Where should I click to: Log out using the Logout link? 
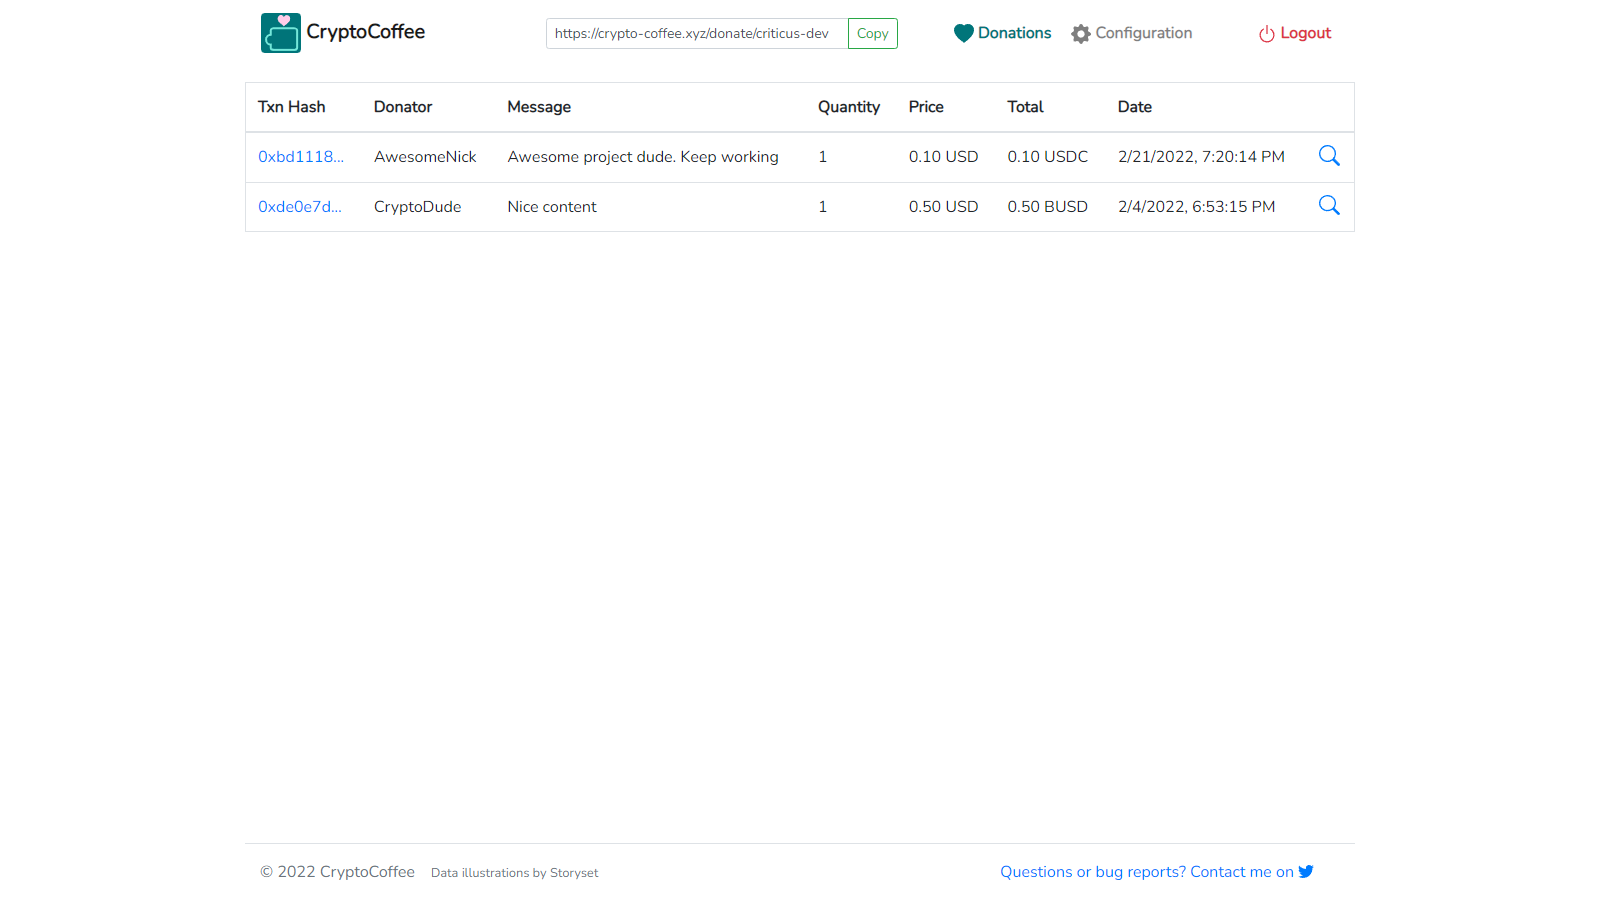(x=1306, y=33)
